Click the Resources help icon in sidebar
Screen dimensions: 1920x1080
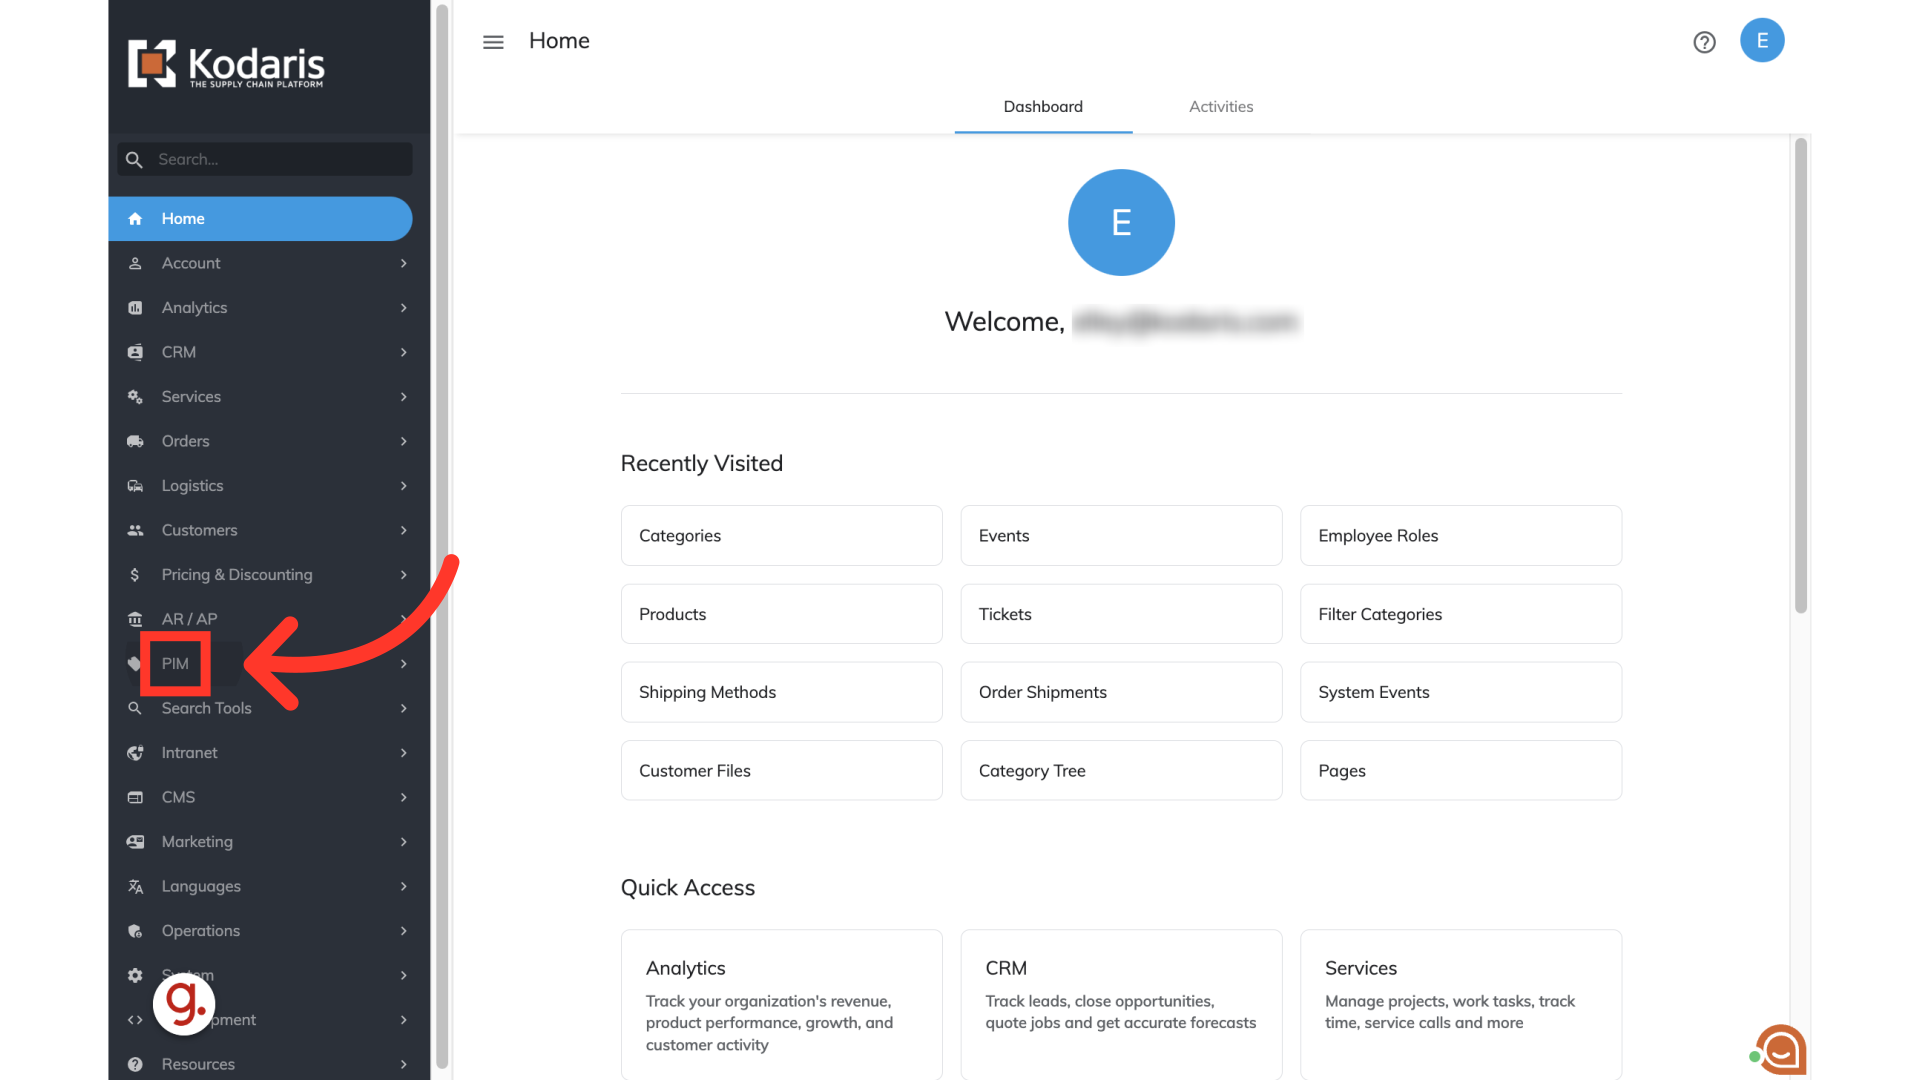tap(135, 1064)
